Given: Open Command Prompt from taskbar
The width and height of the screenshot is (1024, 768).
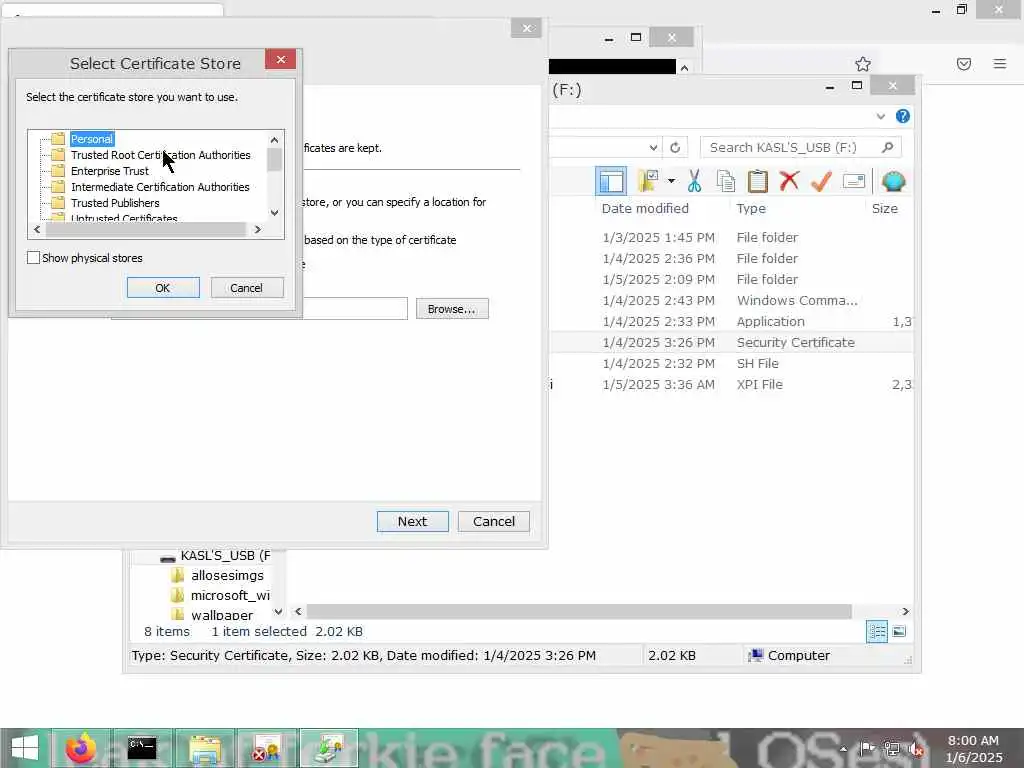Looking at the screenshot, I should tap(142, 748).
